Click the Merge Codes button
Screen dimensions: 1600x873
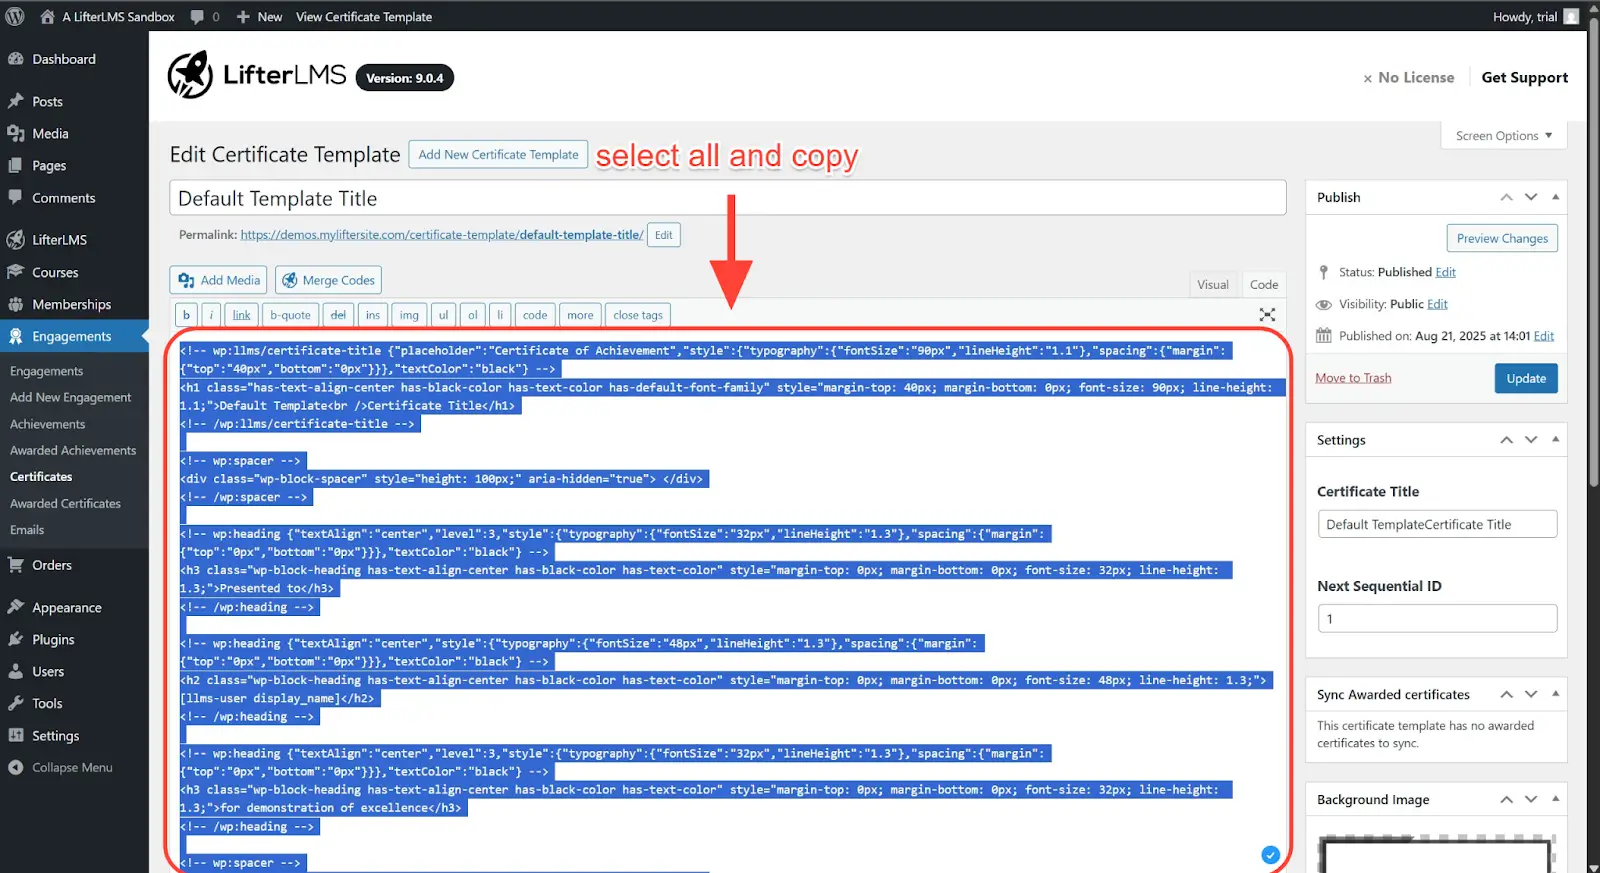(328, 280)
